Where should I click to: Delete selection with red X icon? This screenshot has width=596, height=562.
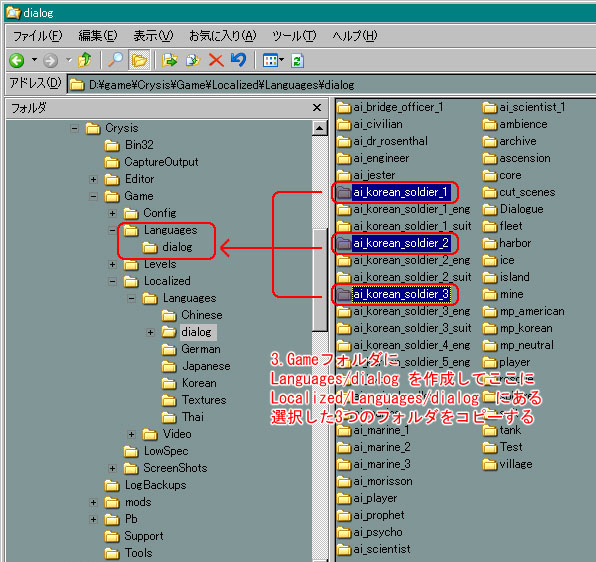(x=216, y=60)
